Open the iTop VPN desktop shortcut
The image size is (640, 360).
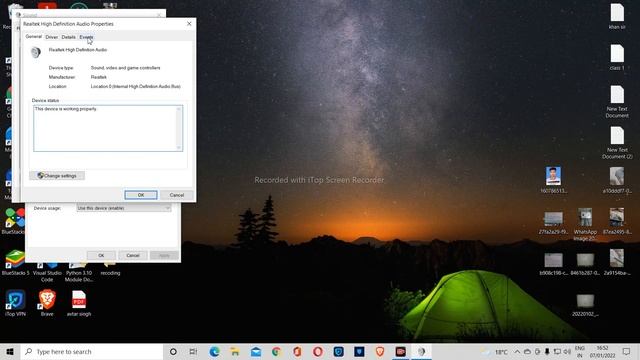[16, 303]
